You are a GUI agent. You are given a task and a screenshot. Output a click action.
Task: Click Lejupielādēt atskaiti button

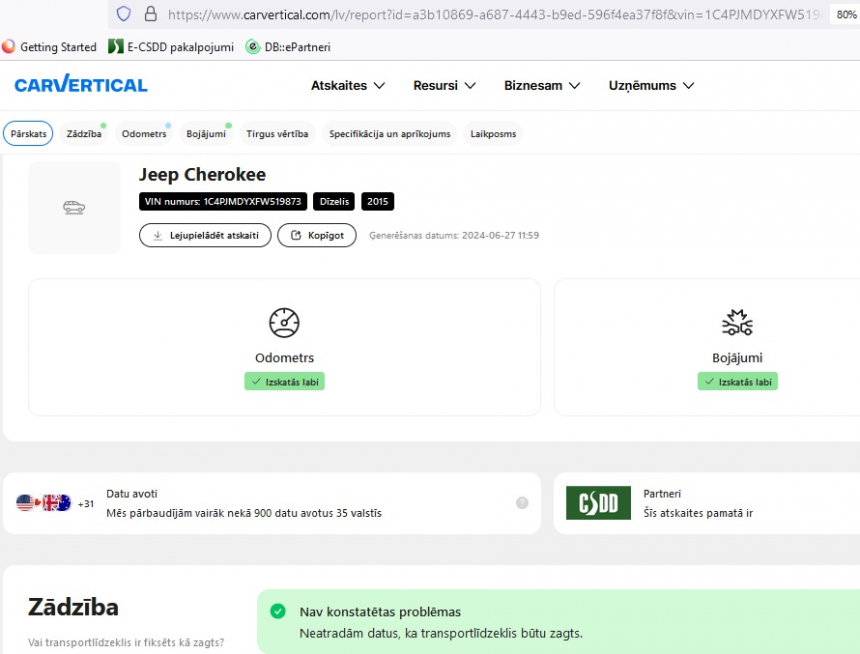[x=205, y=235]
